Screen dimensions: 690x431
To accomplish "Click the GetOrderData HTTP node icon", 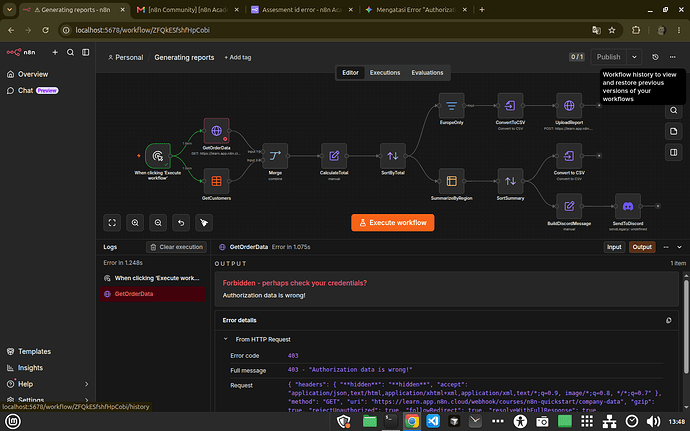I will [x=216, y=131].
